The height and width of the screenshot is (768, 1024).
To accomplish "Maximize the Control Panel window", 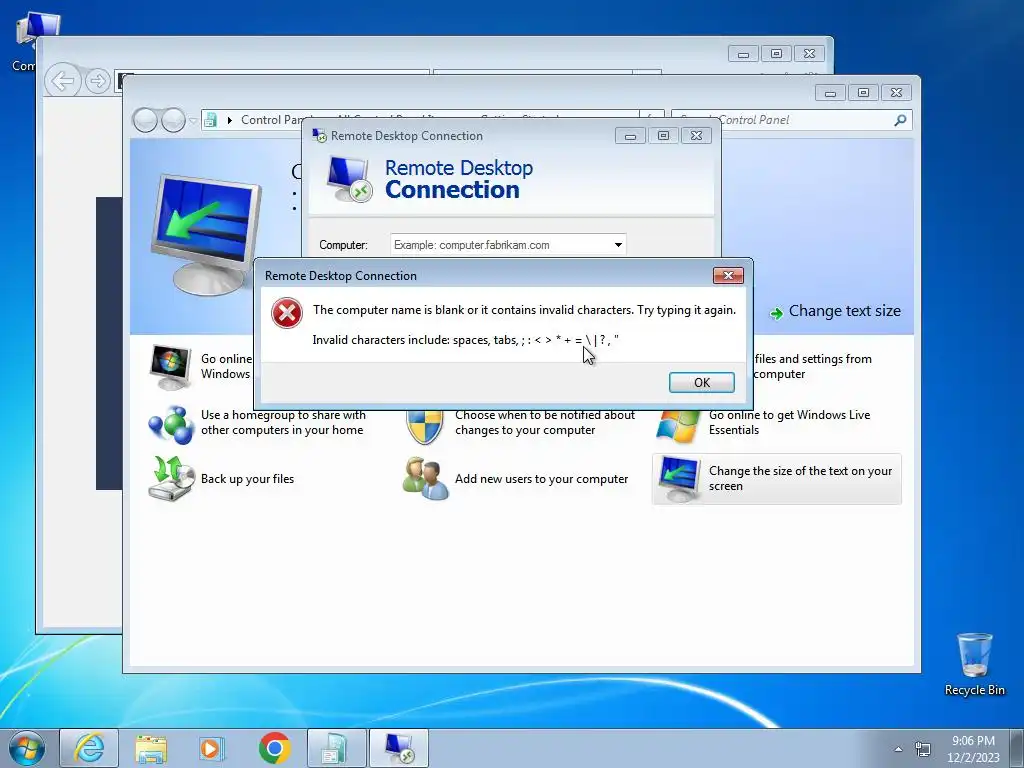I will coord(863,93).
